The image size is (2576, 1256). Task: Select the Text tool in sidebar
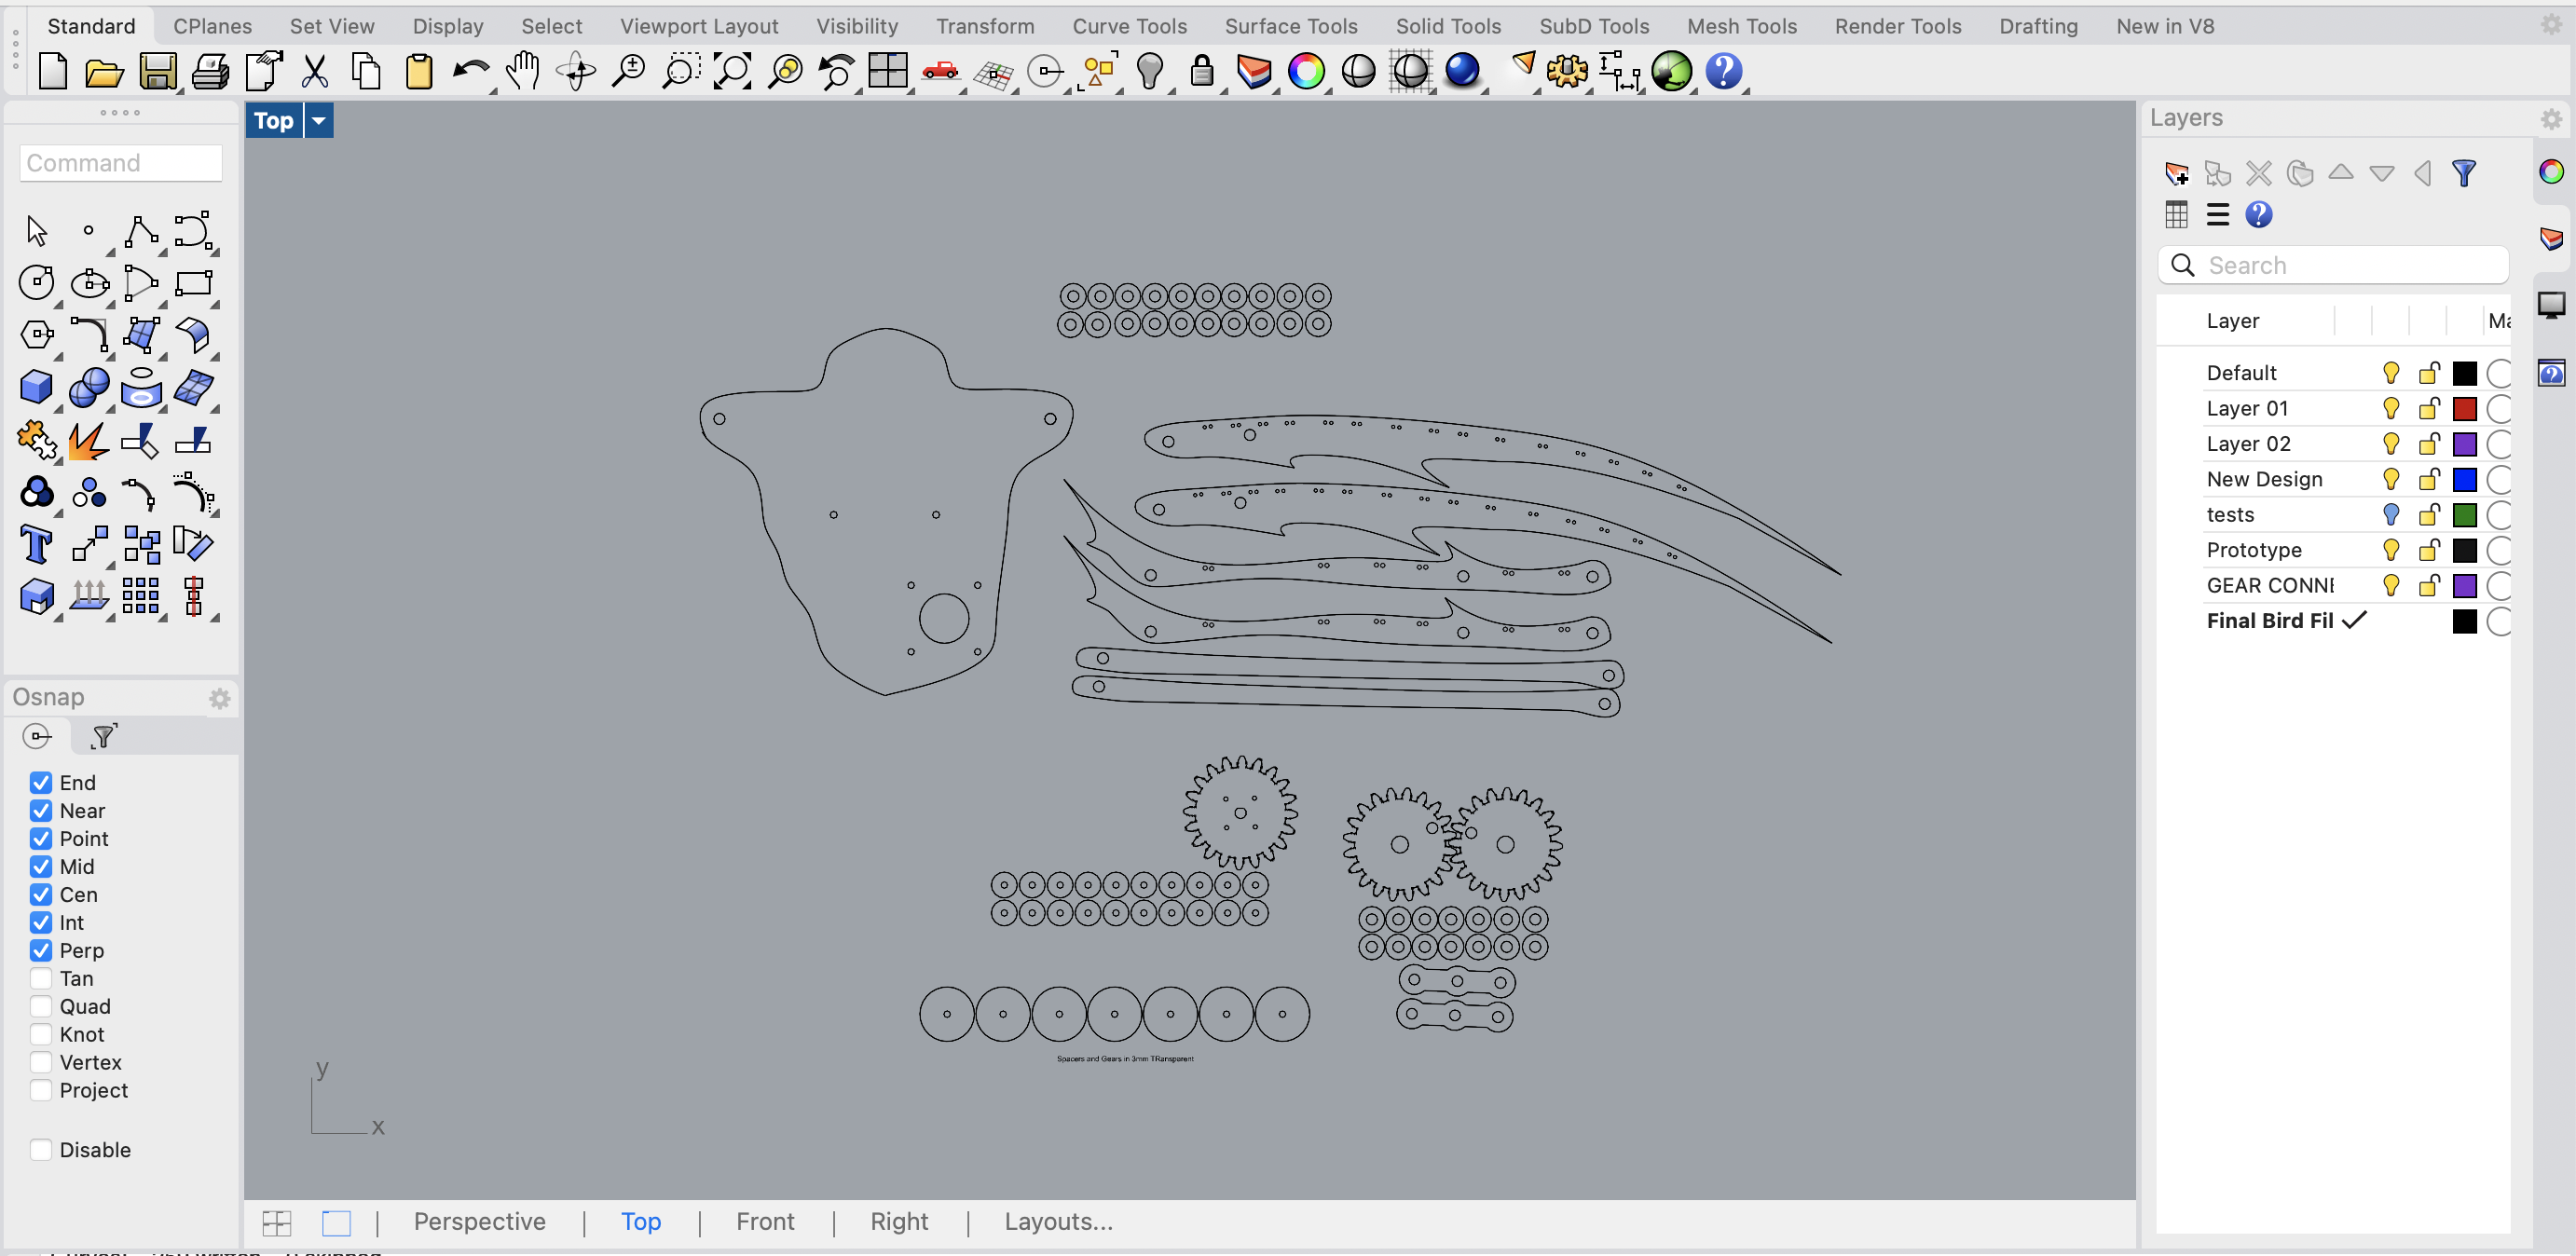click(x=37, y=545)
